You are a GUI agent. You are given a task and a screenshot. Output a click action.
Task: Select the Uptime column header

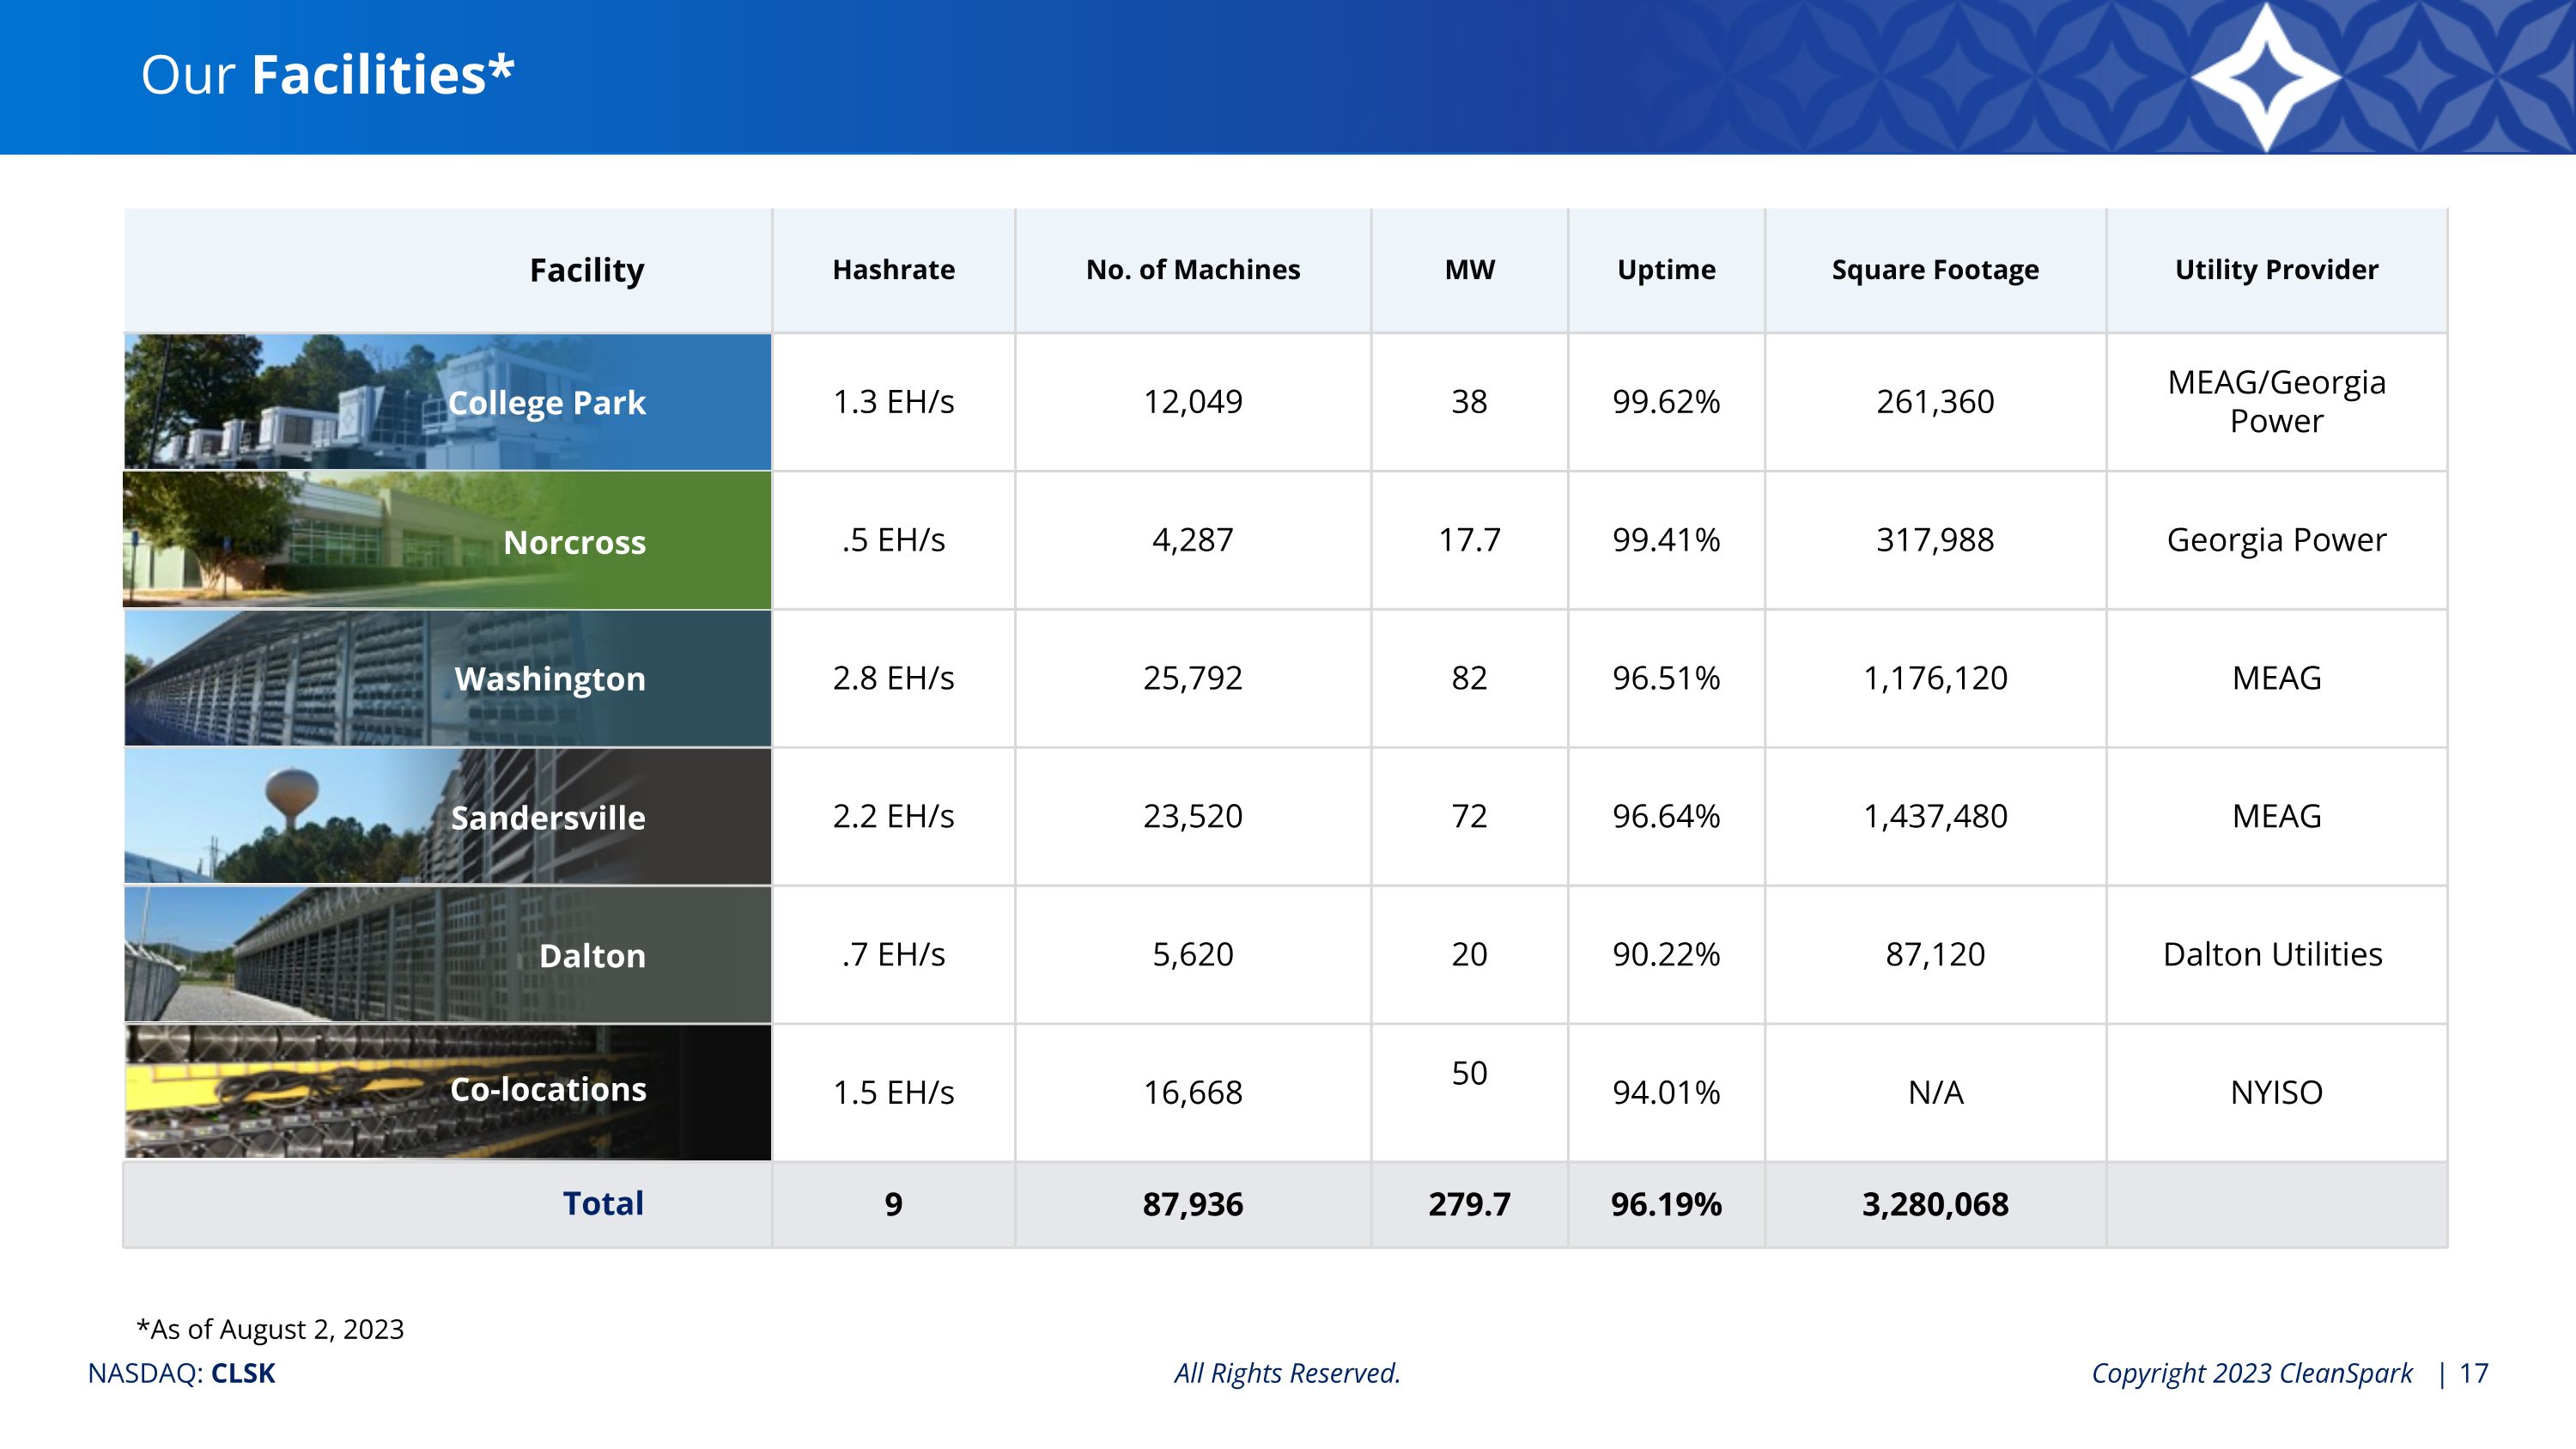pos(1666,270)
